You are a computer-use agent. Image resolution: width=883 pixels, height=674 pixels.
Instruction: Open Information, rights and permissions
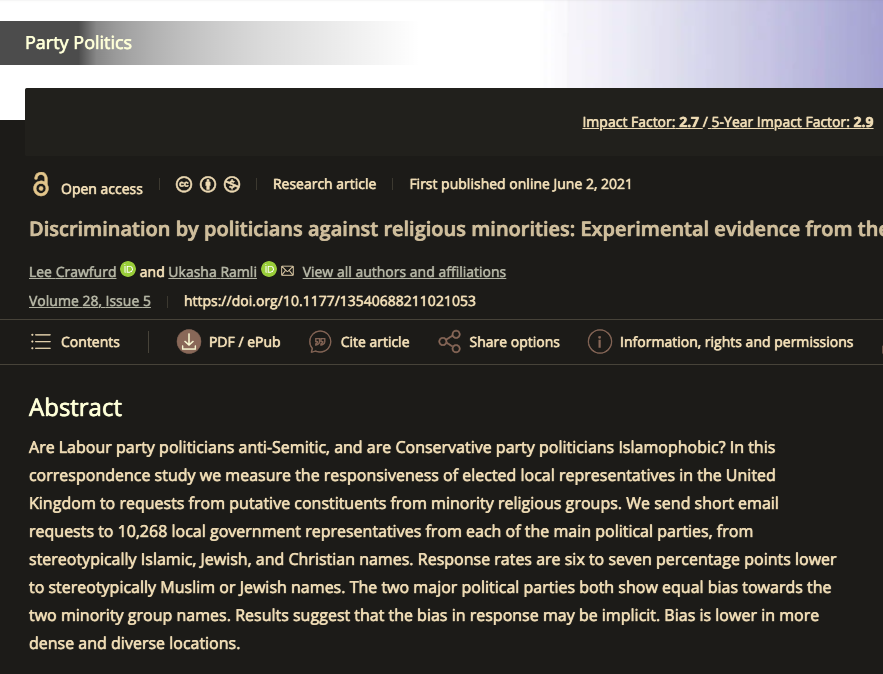click(x=720, y=342)
